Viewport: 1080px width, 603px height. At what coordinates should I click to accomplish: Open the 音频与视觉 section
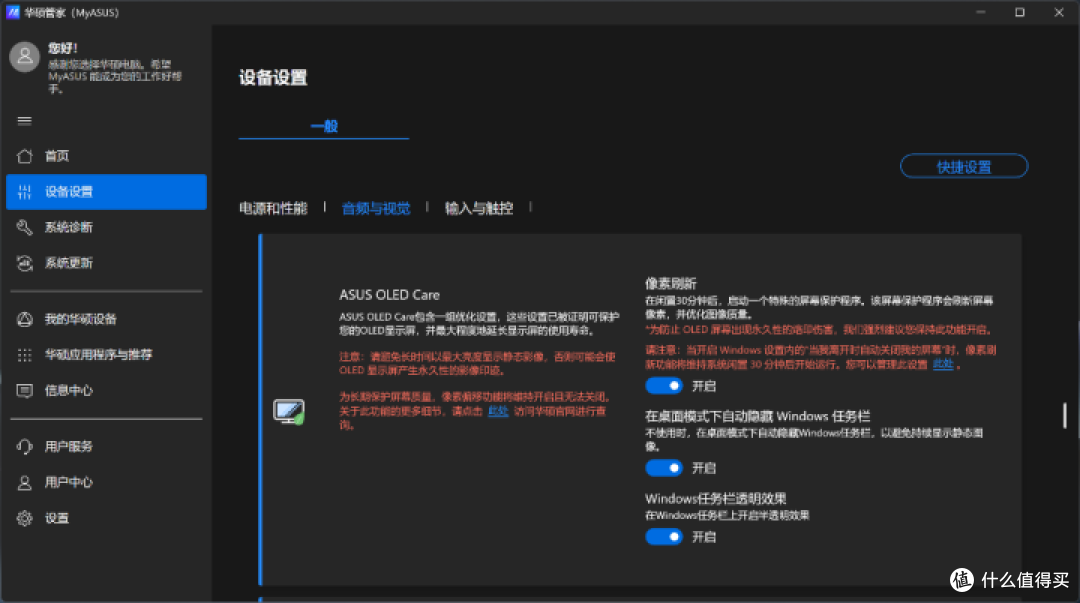(x=376, y=208)
